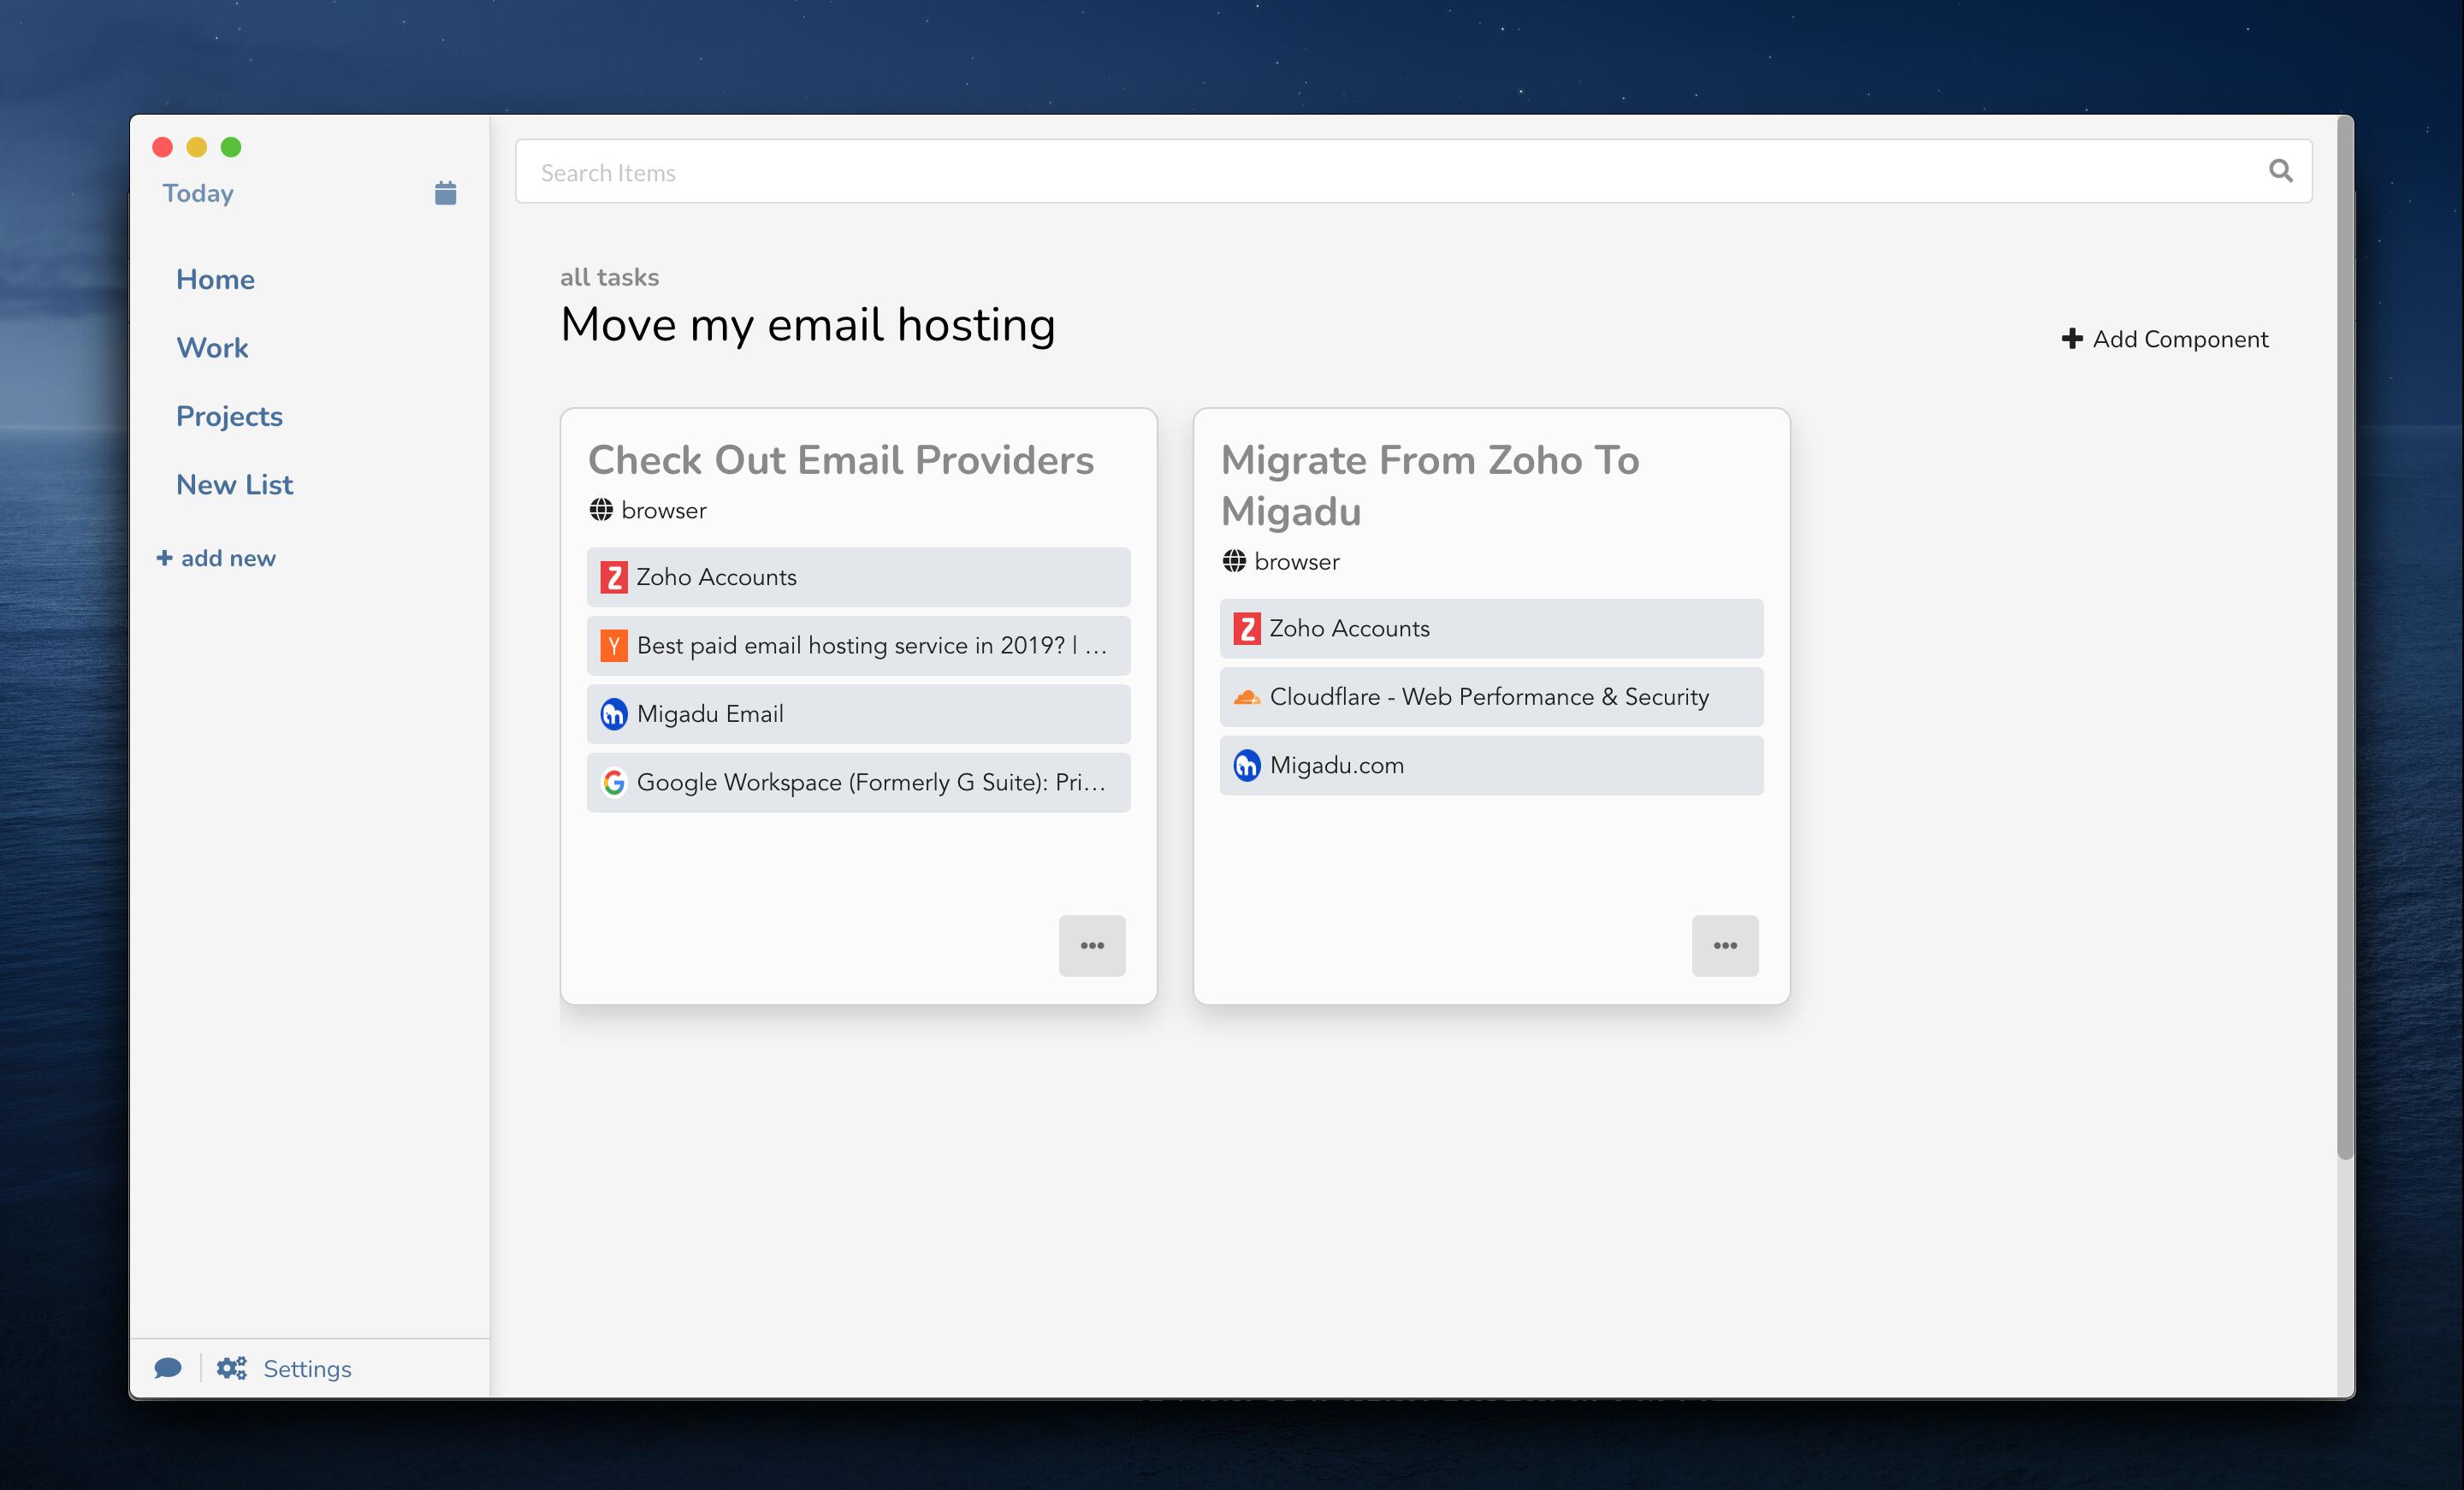
Task: Click the Cloudflare cloud icon
Action: [x=1246, y=697]
